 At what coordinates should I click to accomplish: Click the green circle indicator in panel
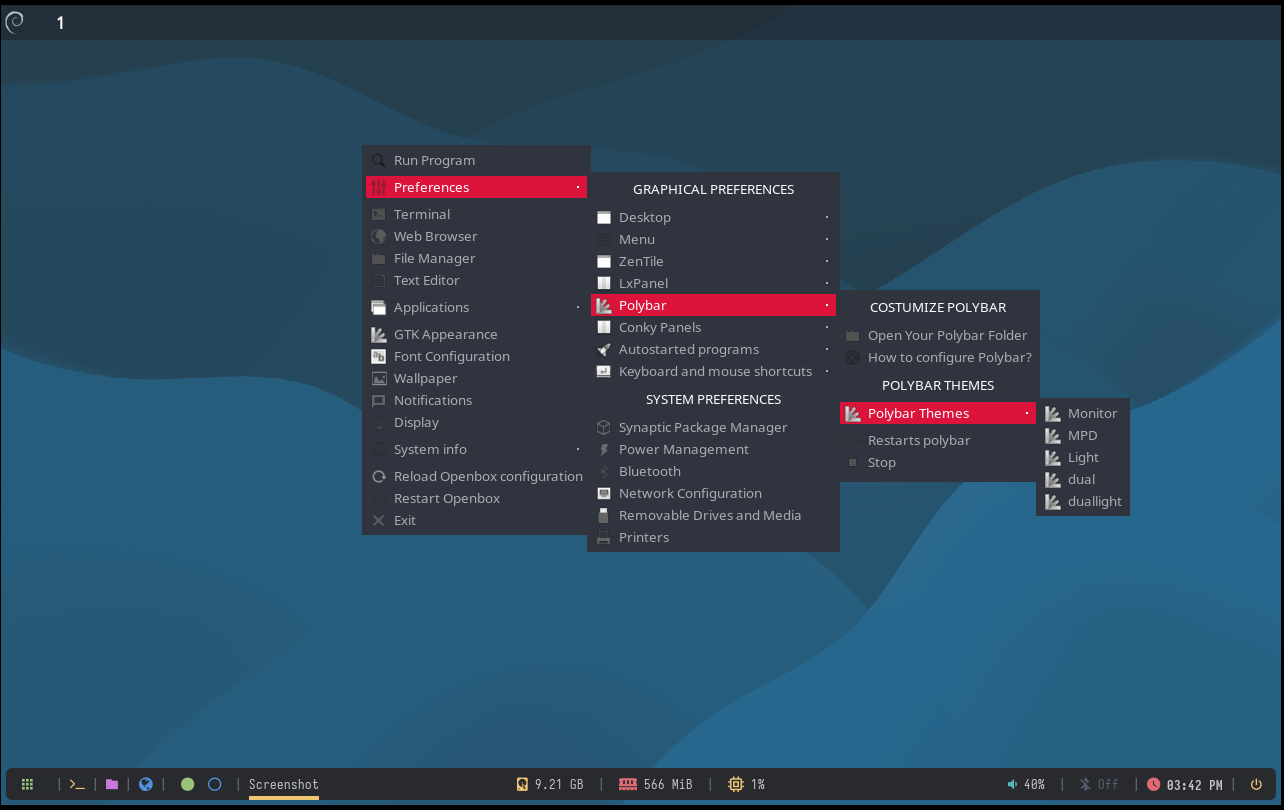187,785
